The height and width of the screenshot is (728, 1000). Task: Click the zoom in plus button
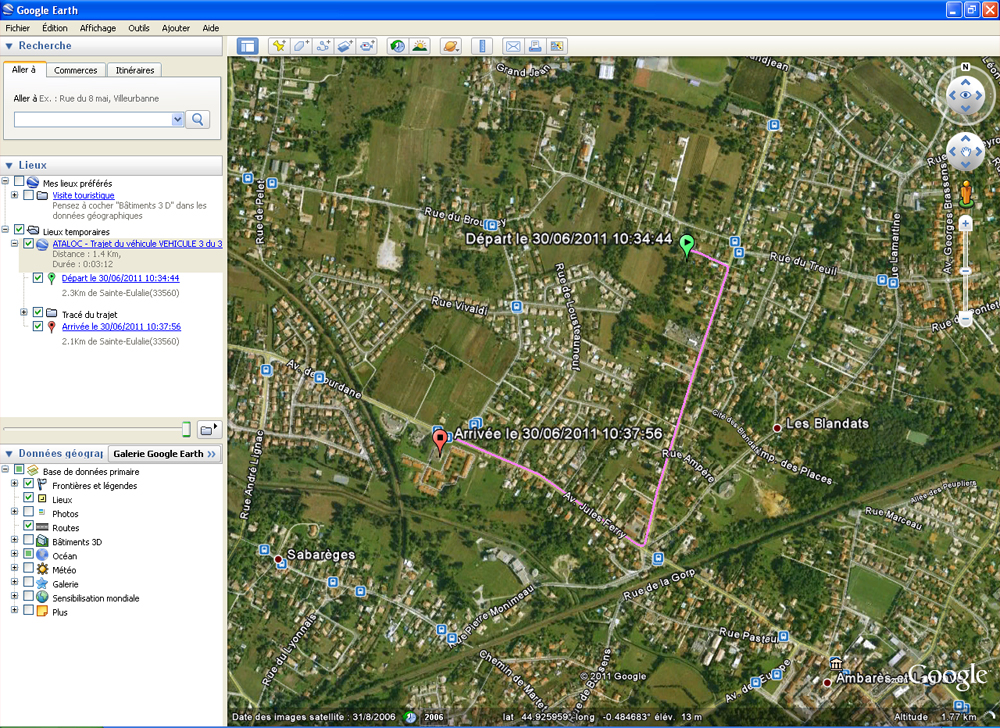click(965, 223)
